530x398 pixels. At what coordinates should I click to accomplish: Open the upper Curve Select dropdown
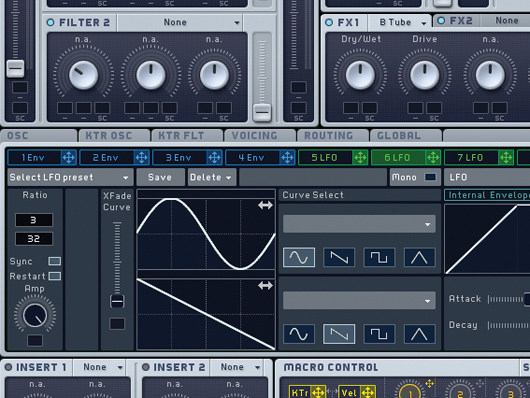pos(359,224)
